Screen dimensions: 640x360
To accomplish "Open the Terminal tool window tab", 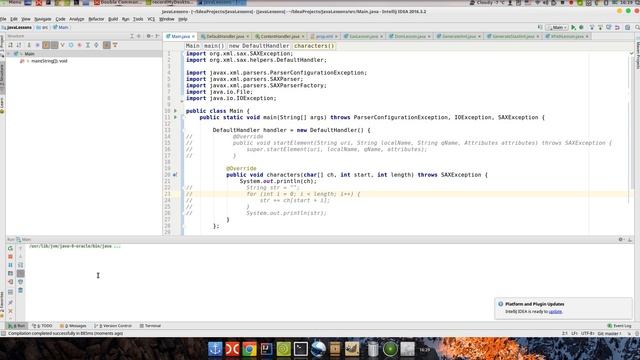I will (x=150, y=326).
